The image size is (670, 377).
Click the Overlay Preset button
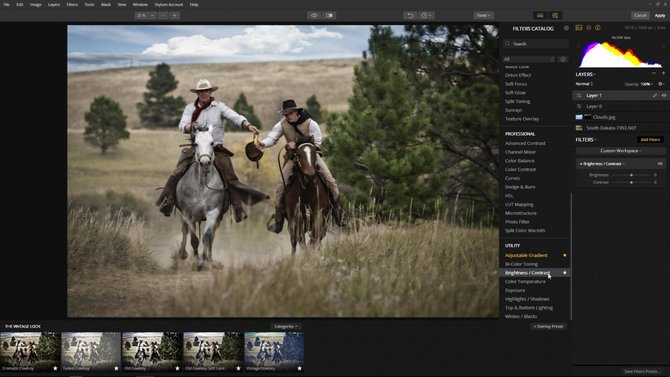(549, 326)
